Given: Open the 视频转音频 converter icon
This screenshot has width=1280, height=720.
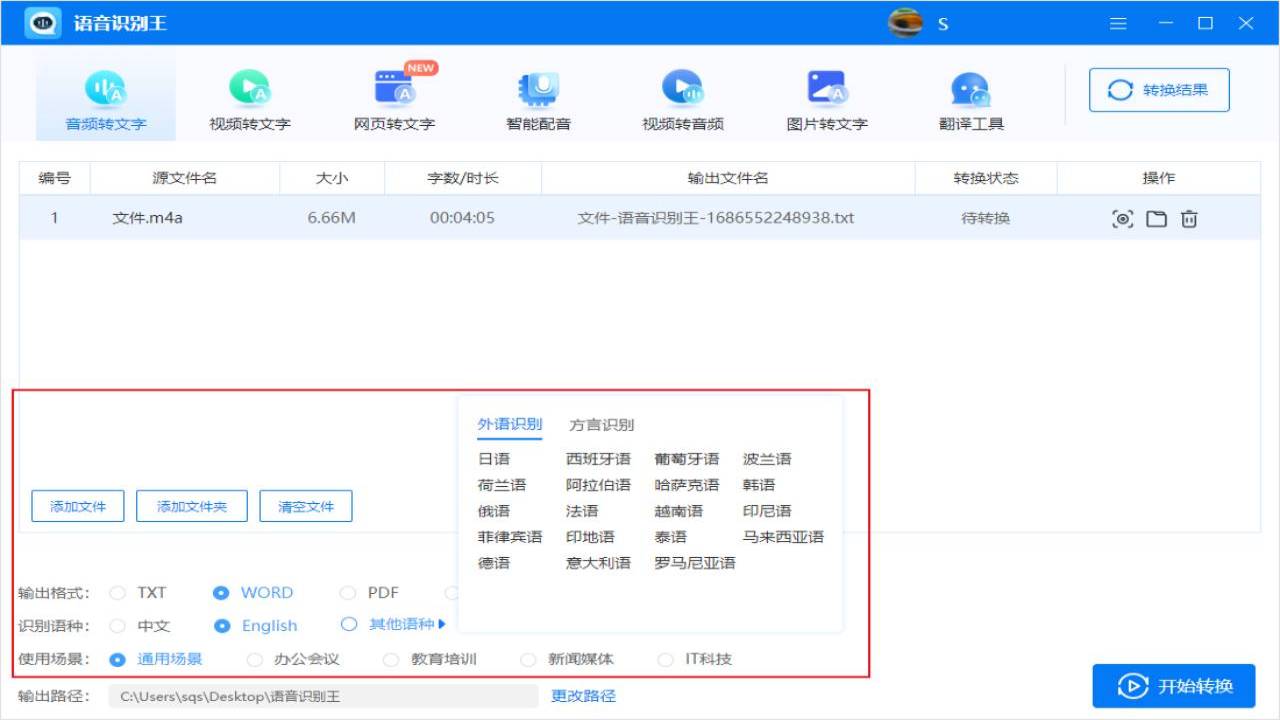Looking at the screenshot, I should pos(683,95).
